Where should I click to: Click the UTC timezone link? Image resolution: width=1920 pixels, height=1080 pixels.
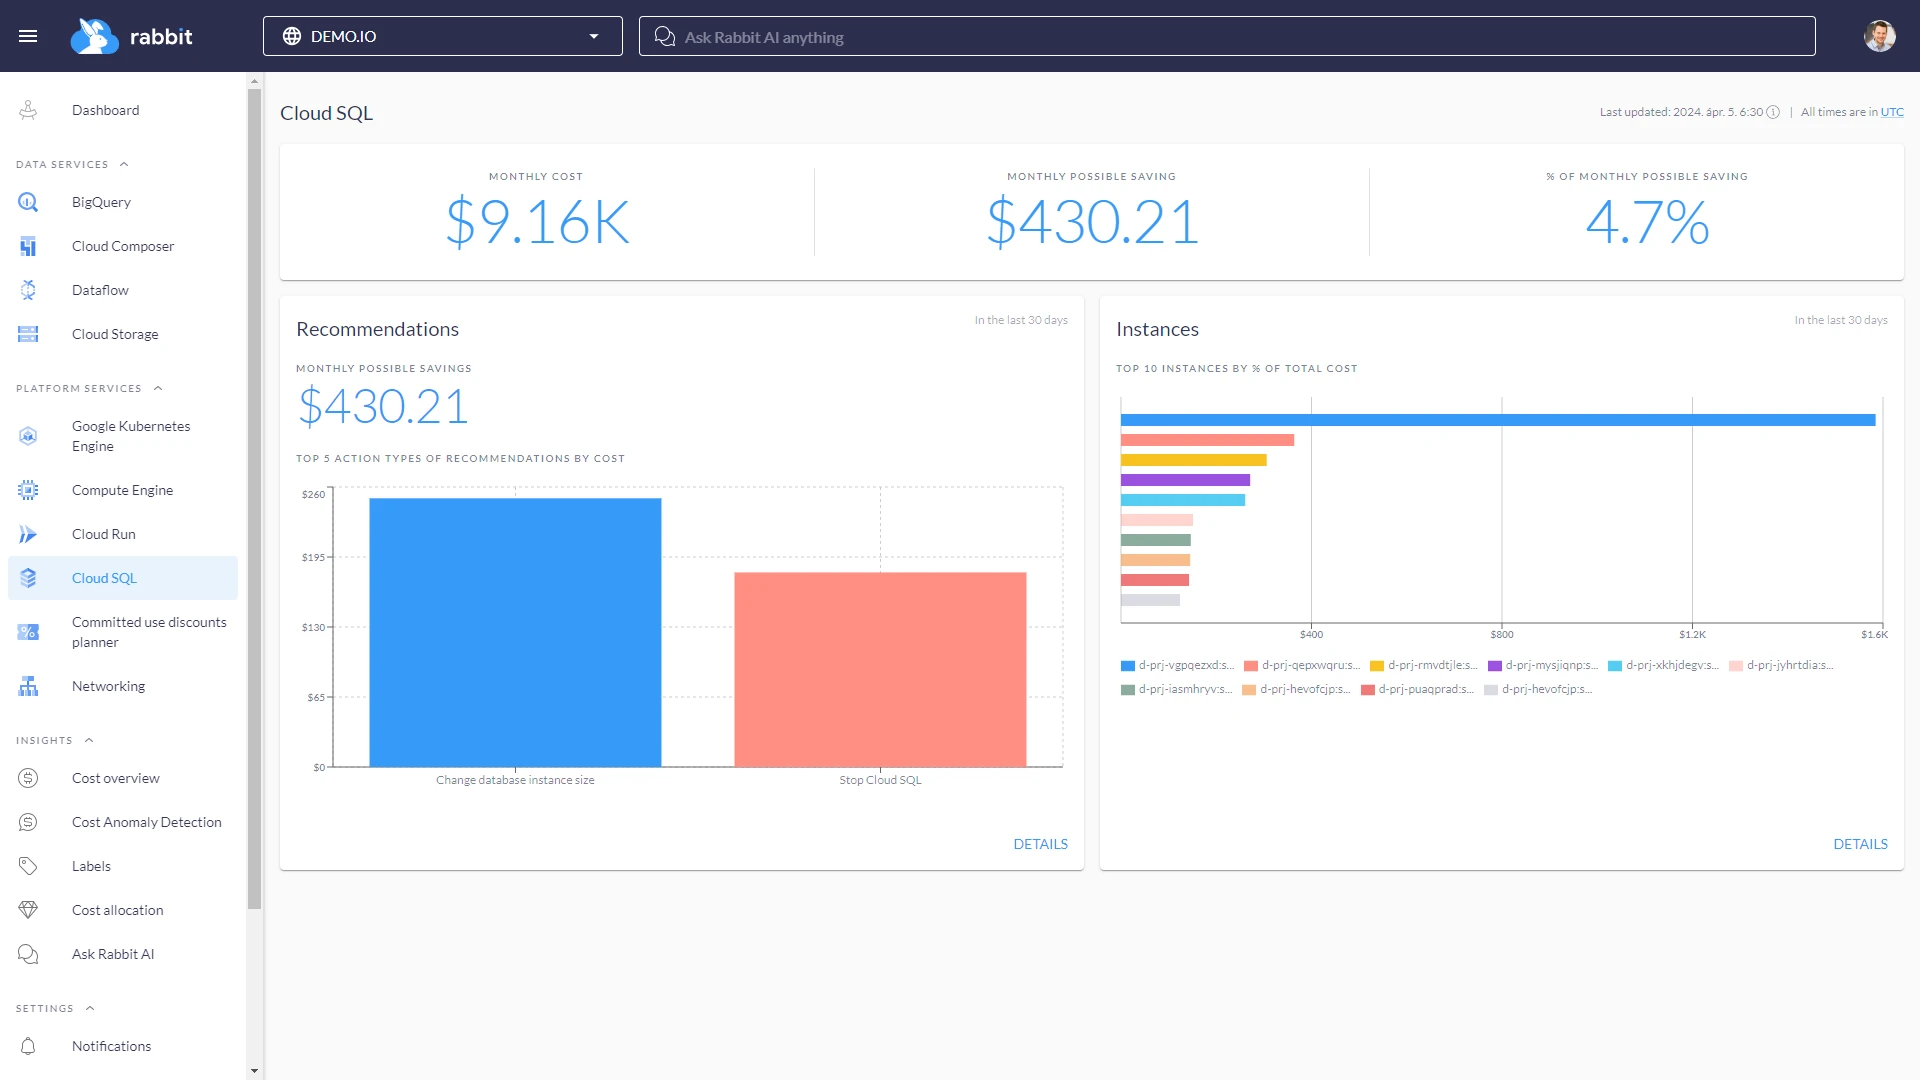1893,111
